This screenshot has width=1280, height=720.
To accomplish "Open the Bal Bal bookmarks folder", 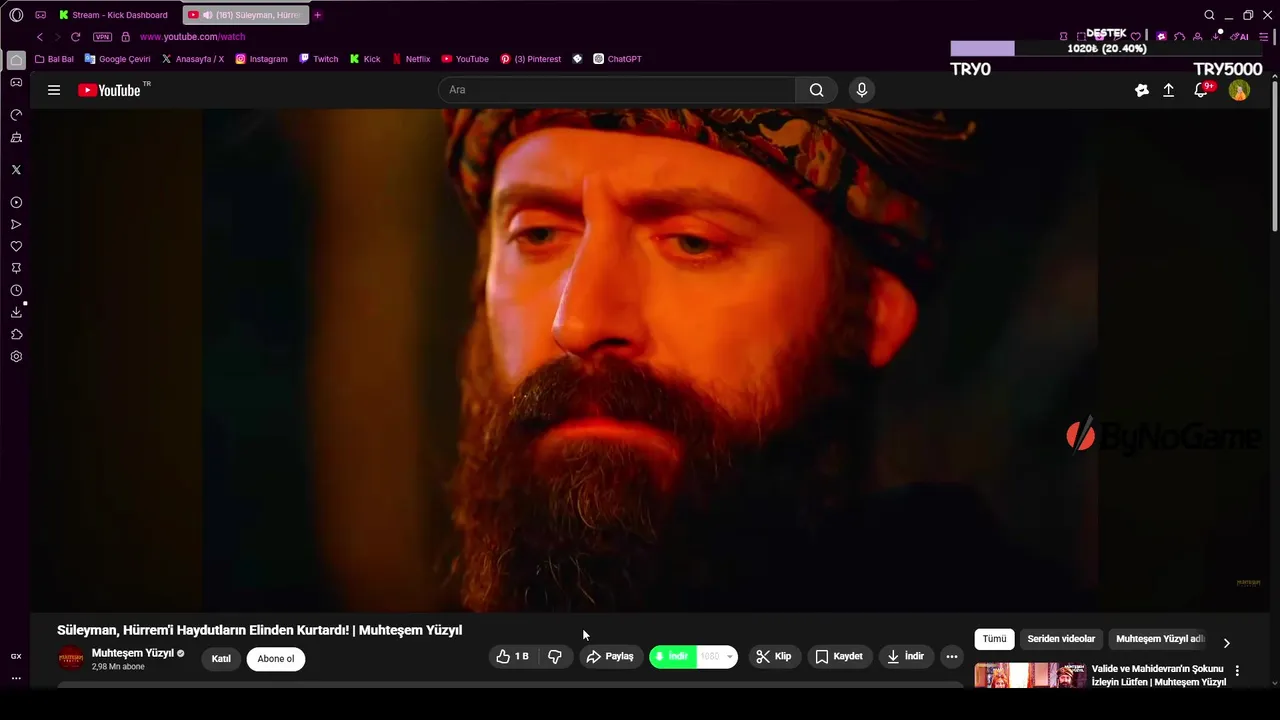I will 54,59.
